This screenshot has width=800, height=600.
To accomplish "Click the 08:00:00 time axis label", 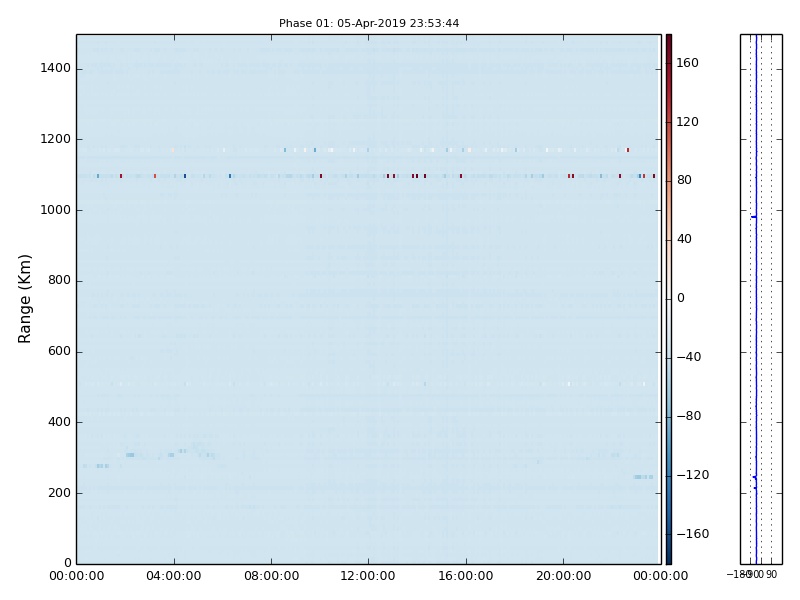I will [x=271, y=577].
